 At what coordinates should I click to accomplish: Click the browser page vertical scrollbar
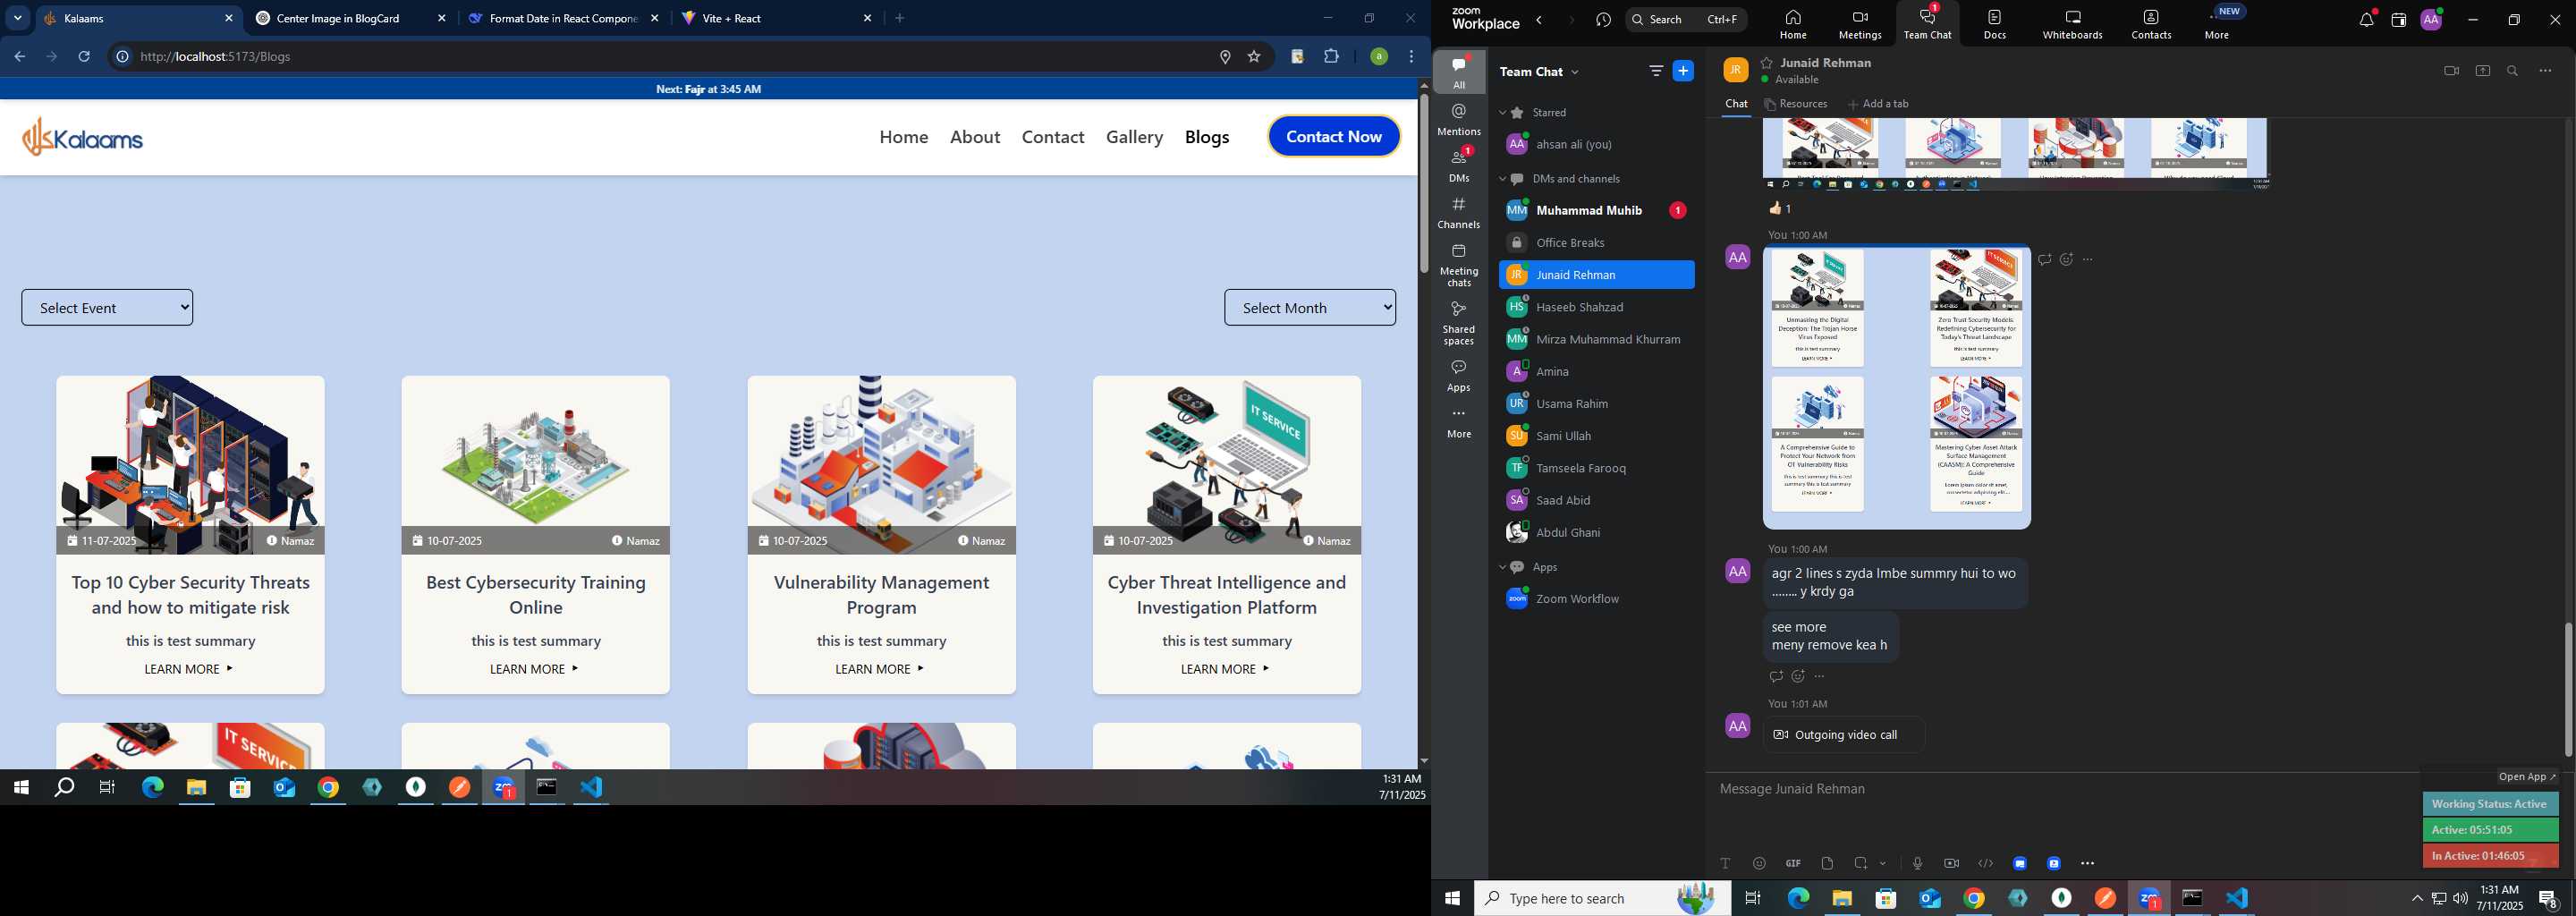click(x=1423, y=184)
